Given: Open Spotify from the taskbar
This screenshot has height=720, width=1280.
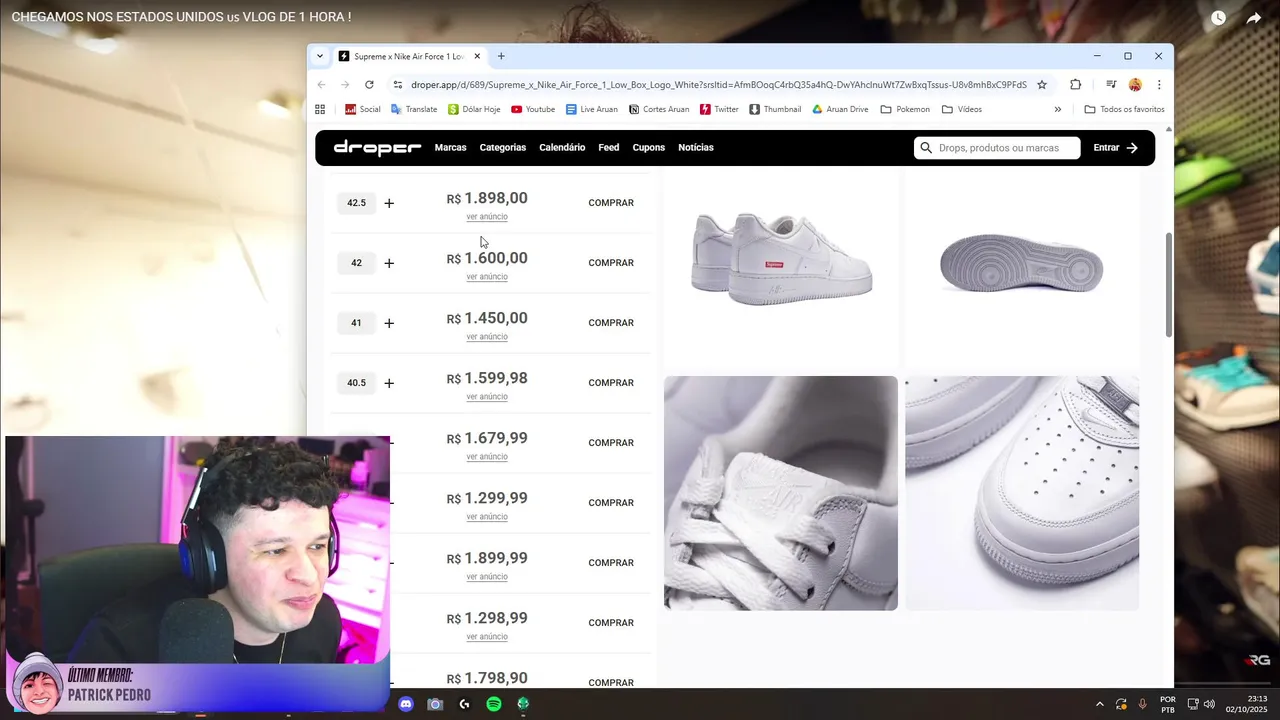Looking at the screenshot, I should click(x=494, y=704).
